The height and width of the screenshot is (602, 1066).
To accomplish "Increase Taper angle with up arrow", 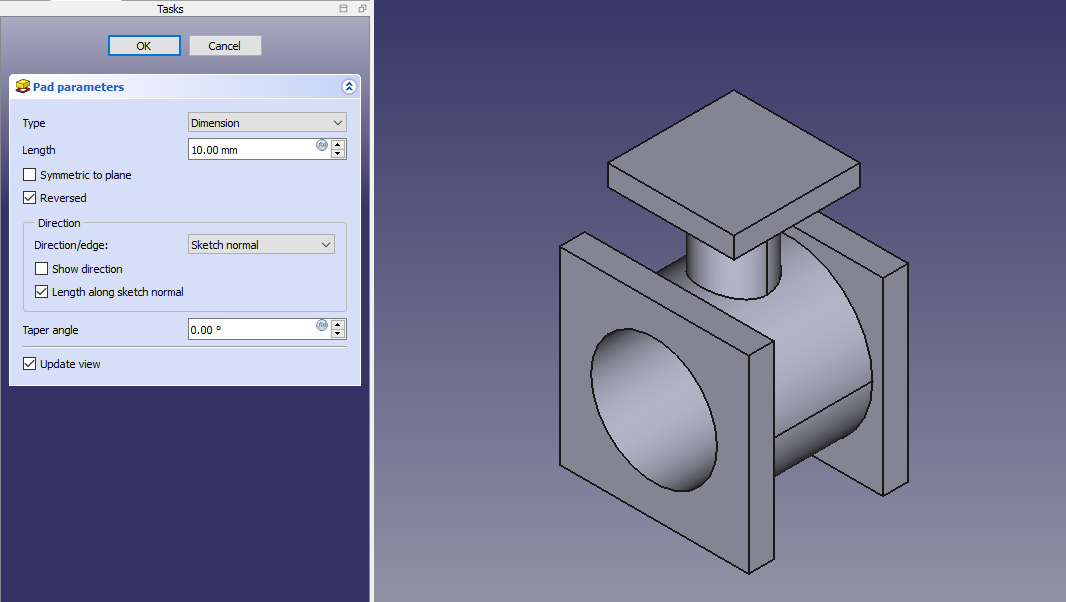I will pos(338,324).
